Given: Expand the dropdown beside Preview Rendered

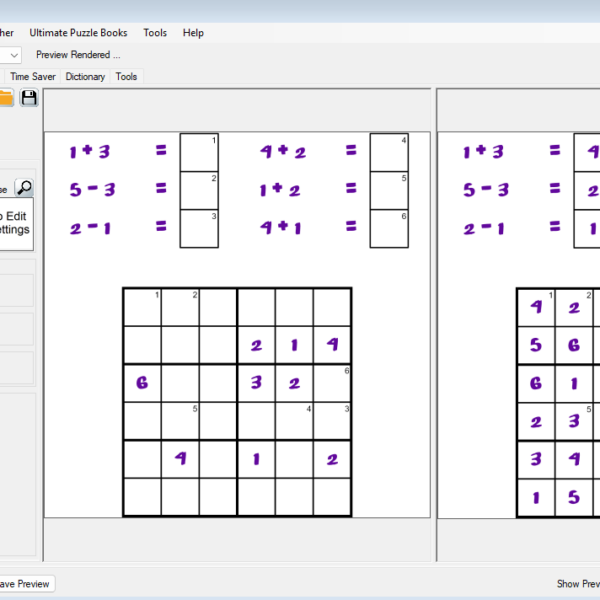Looking at the screenshot, I should (13, 55).
